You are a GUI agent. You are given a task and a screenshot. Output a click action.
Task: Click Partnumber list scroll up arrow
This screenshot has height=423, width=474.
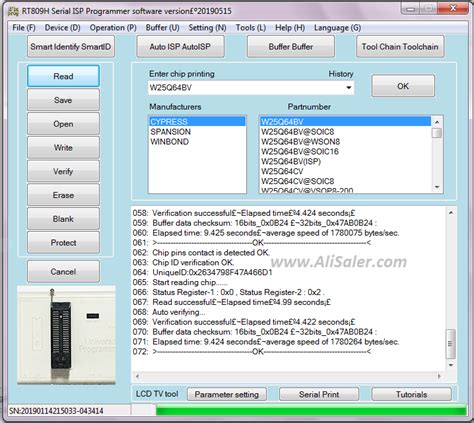437,122
